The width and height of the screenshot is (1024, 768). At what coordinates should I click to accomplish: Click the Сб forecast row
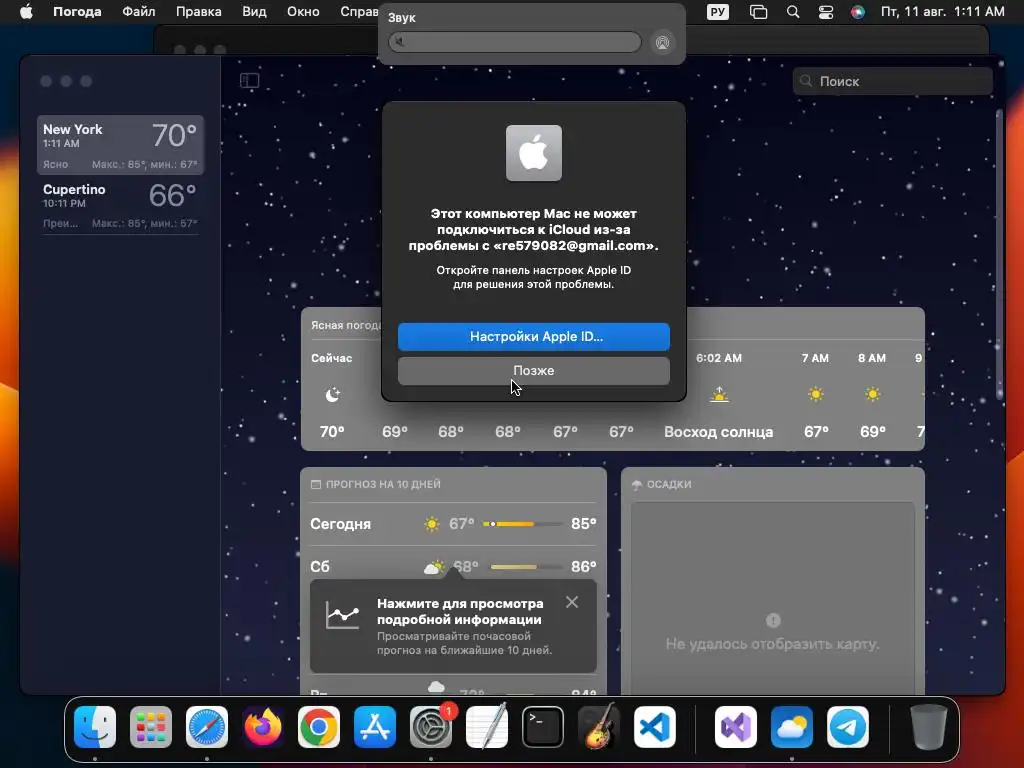tap(453, 566)
